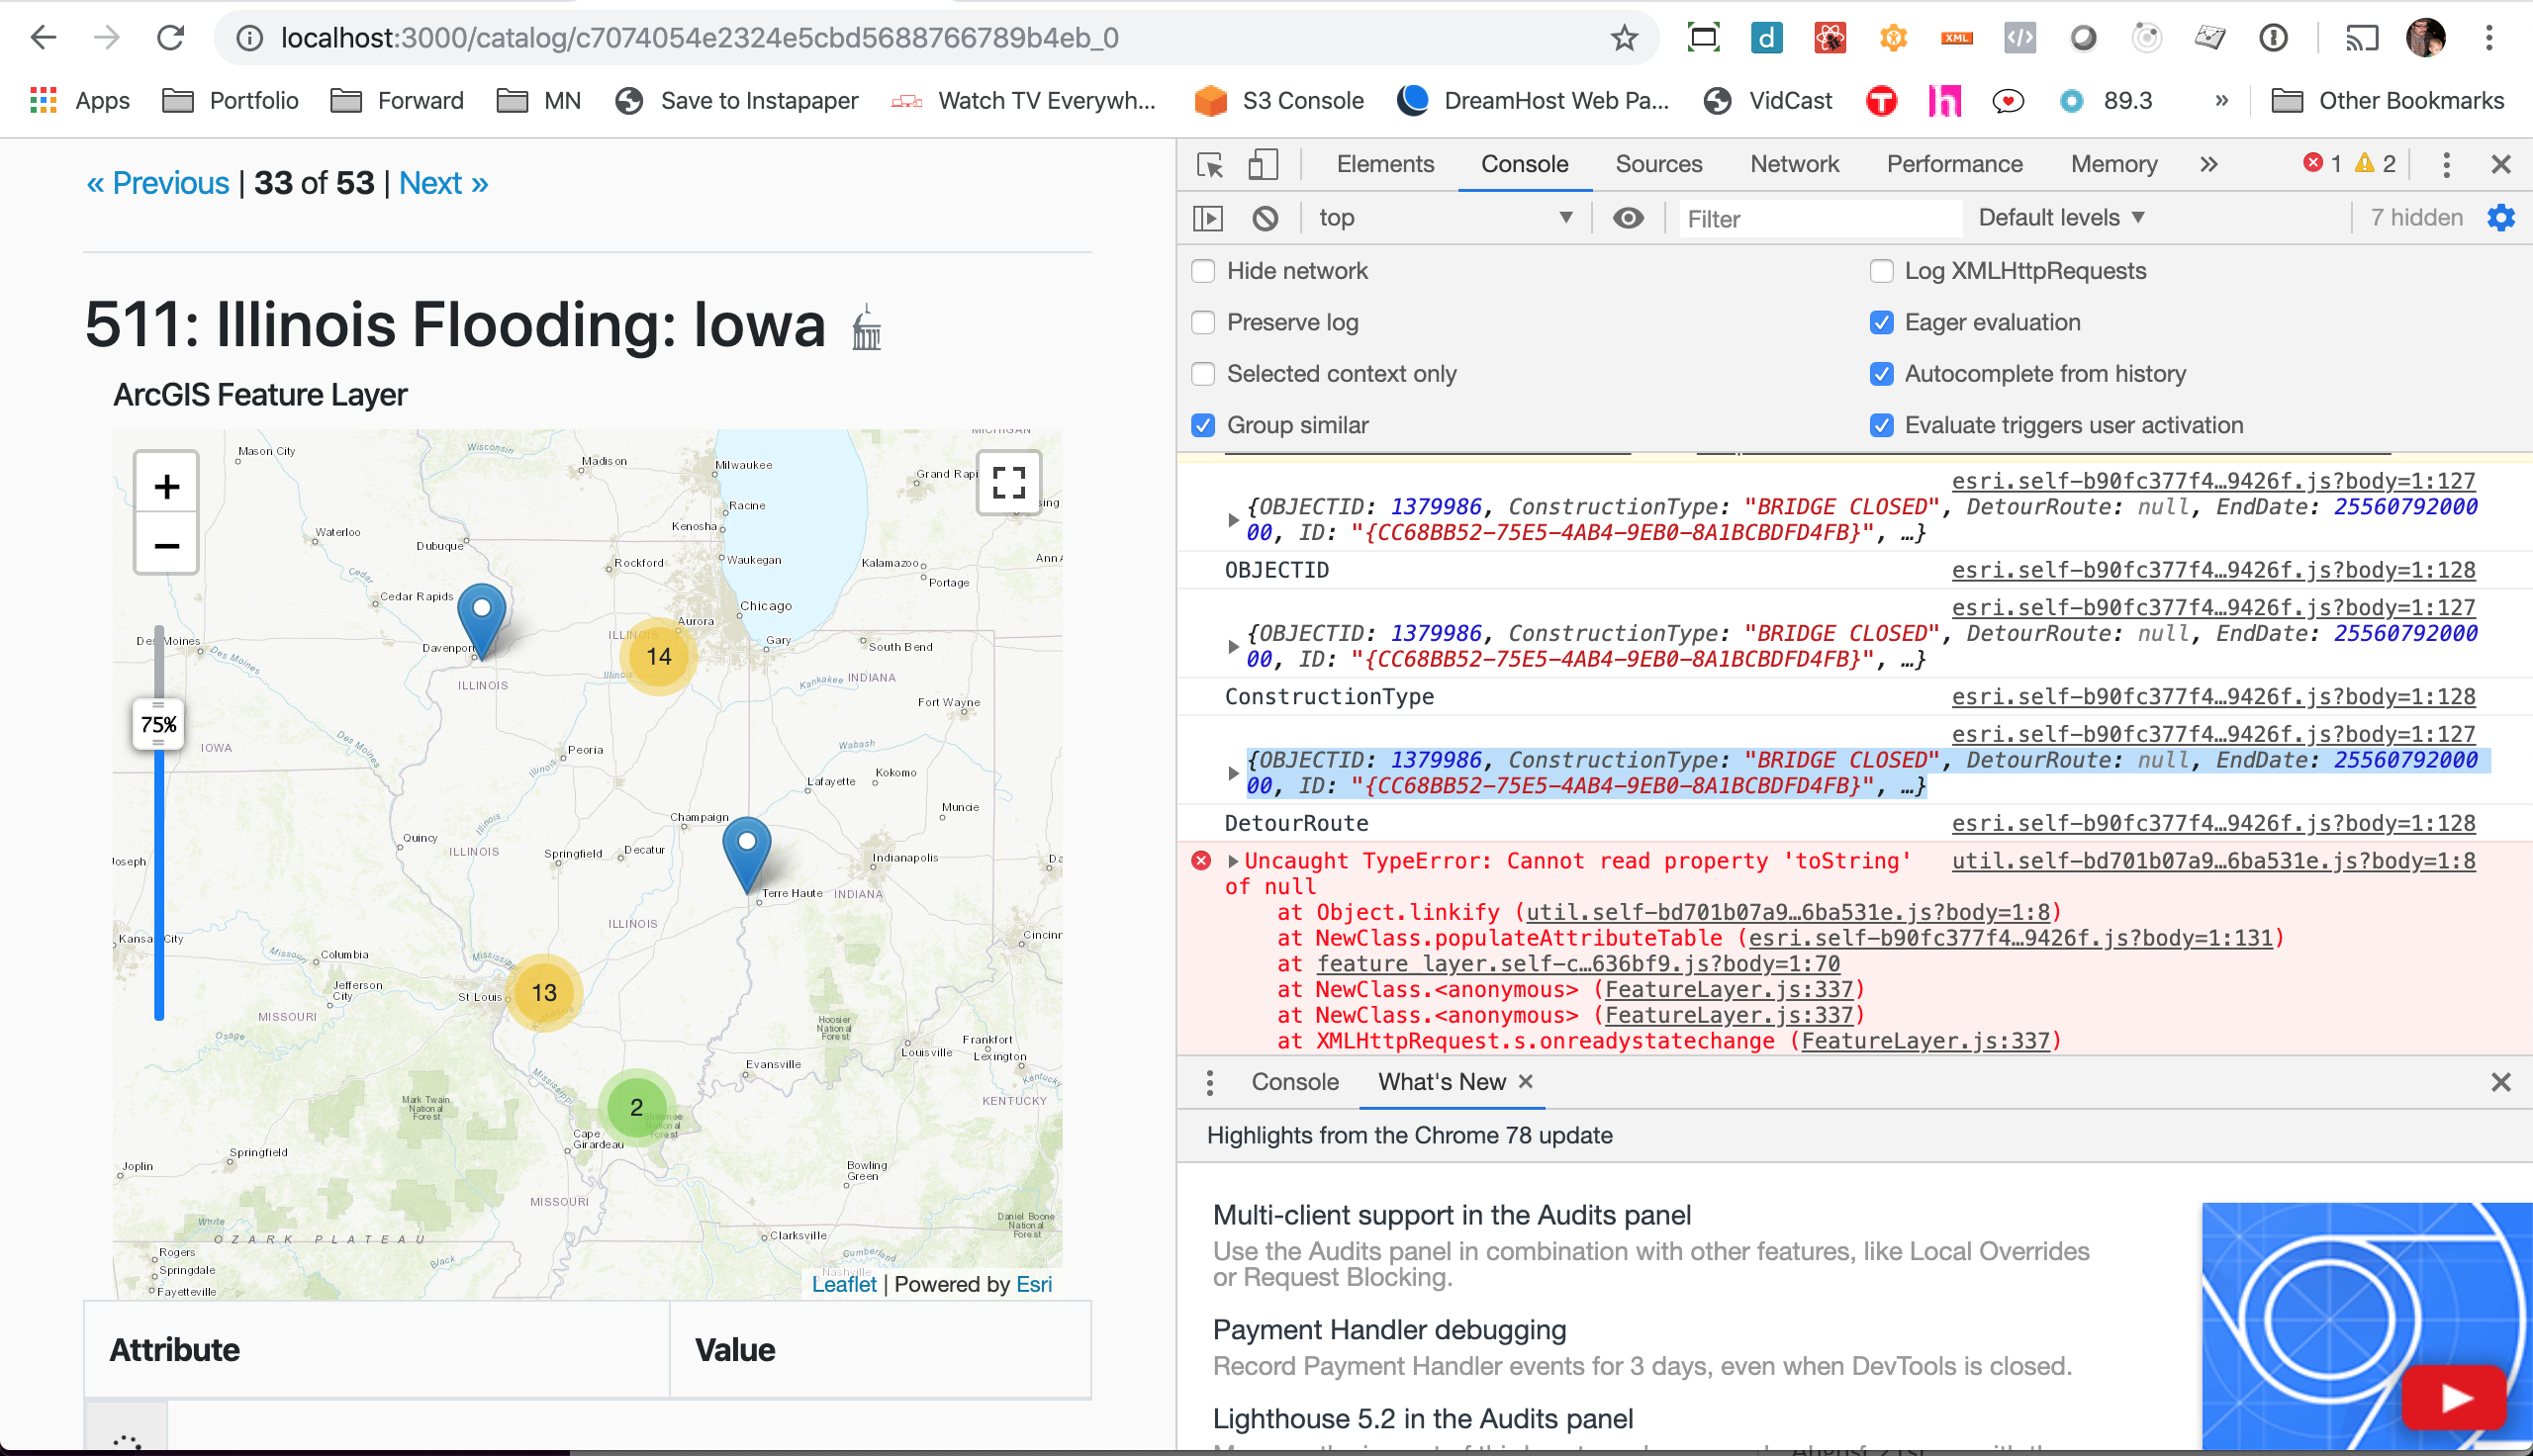Clear the console messages

[x=1265, y=217]
